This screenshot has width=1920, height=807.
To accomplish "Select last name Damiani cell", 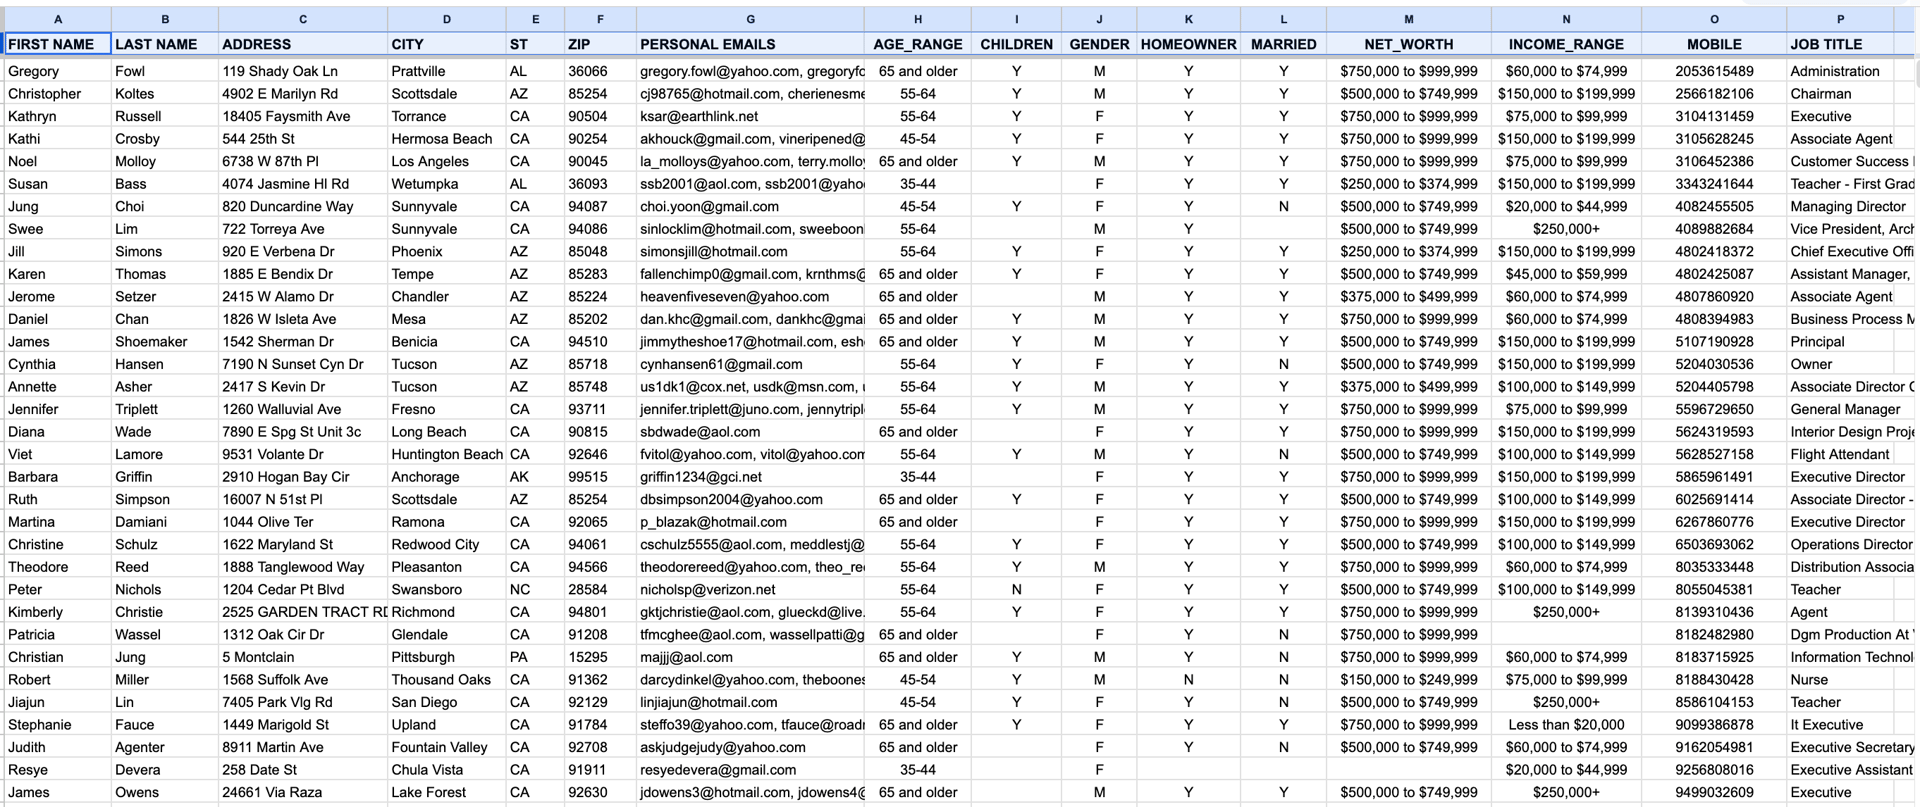I will coord(165,522).
